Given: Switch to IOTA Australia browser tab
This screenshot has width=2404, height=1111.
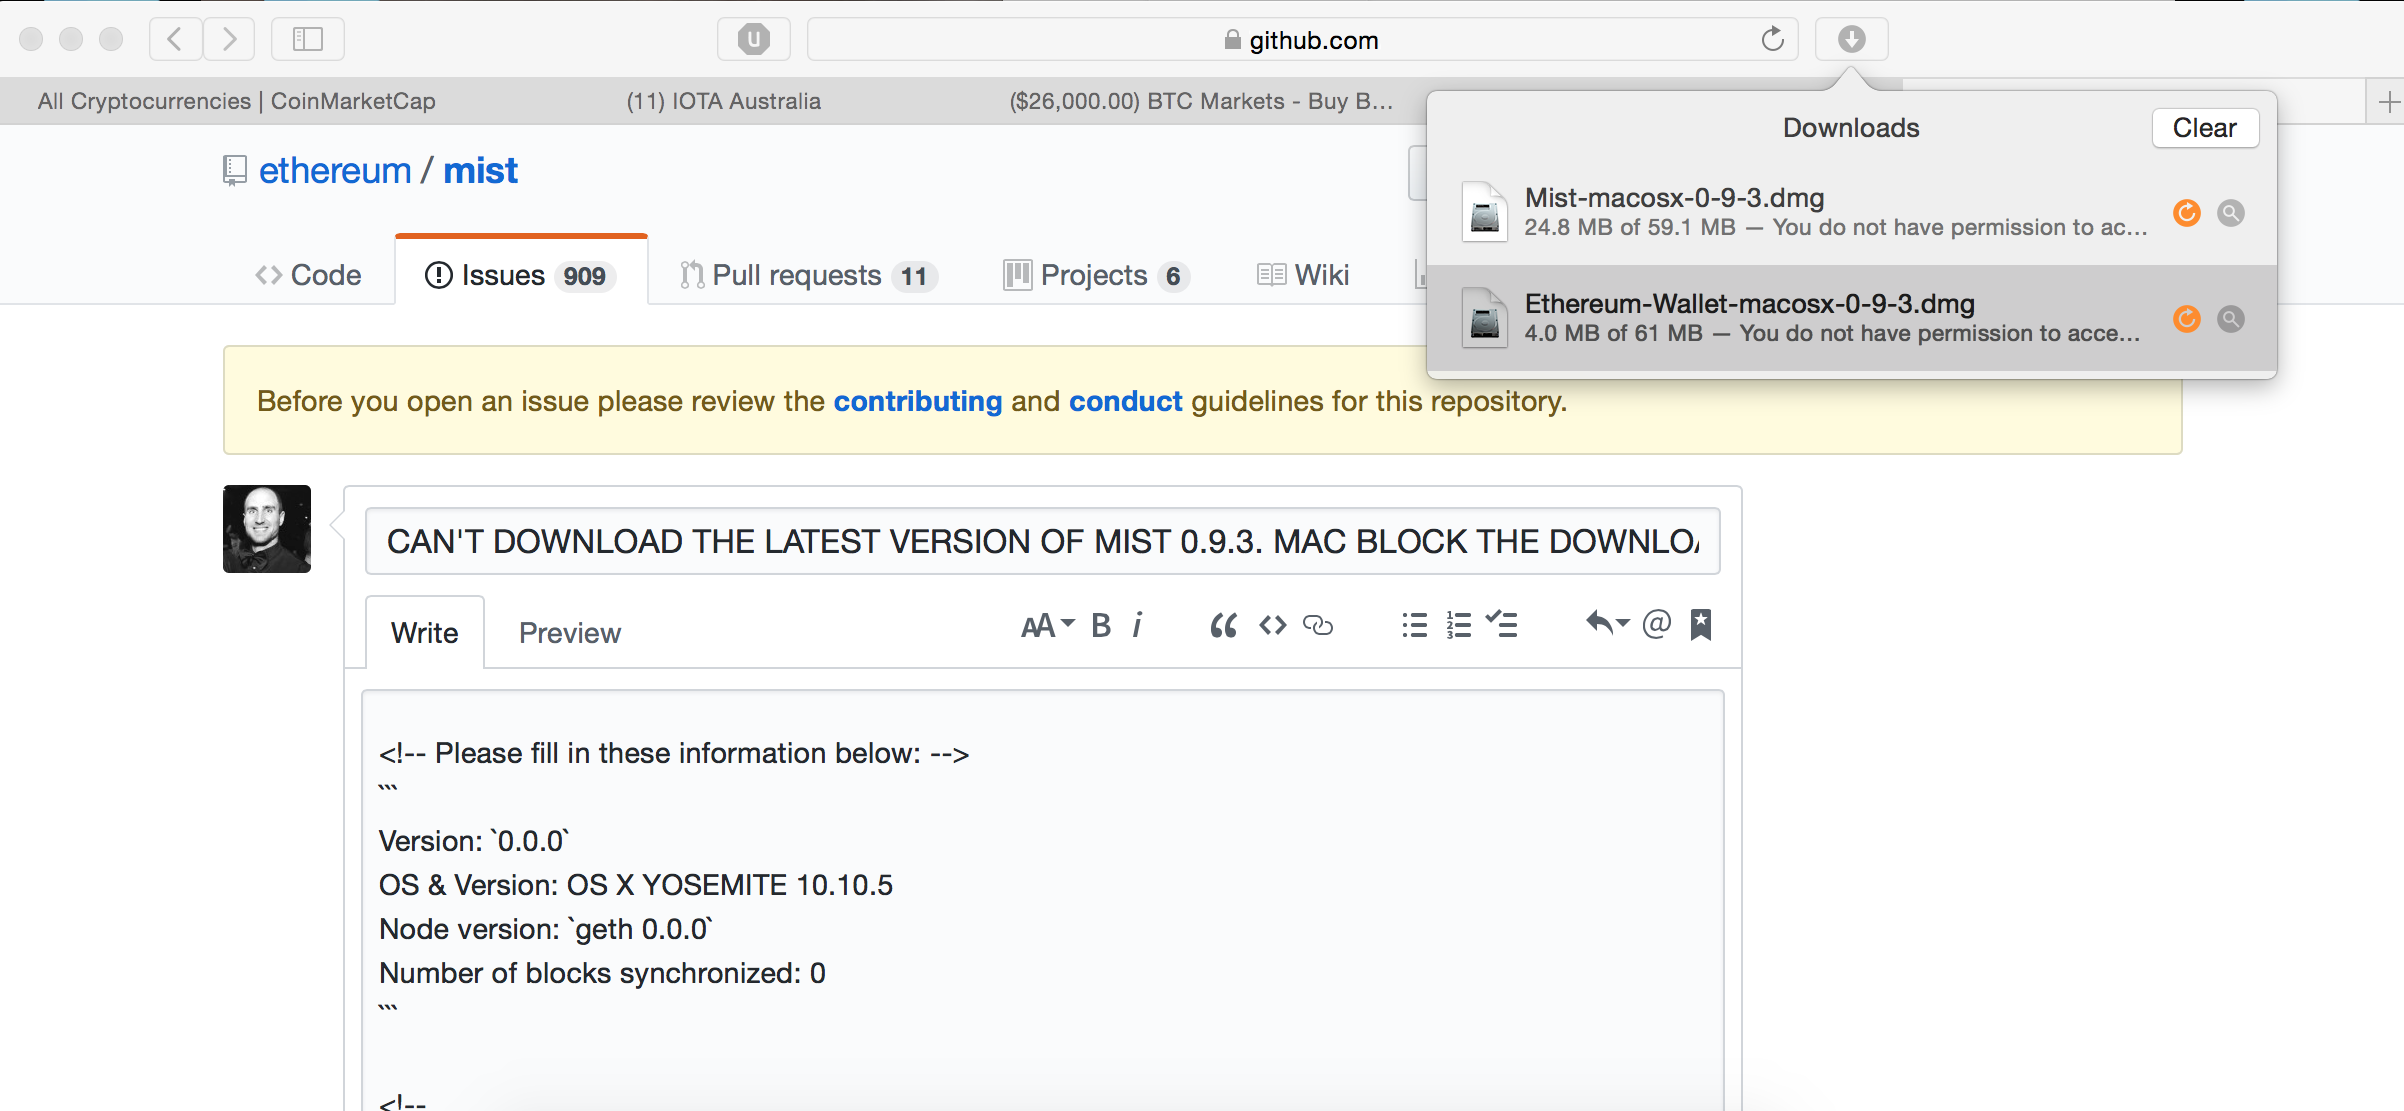Looking at the screenshot, I should [724, 101].
